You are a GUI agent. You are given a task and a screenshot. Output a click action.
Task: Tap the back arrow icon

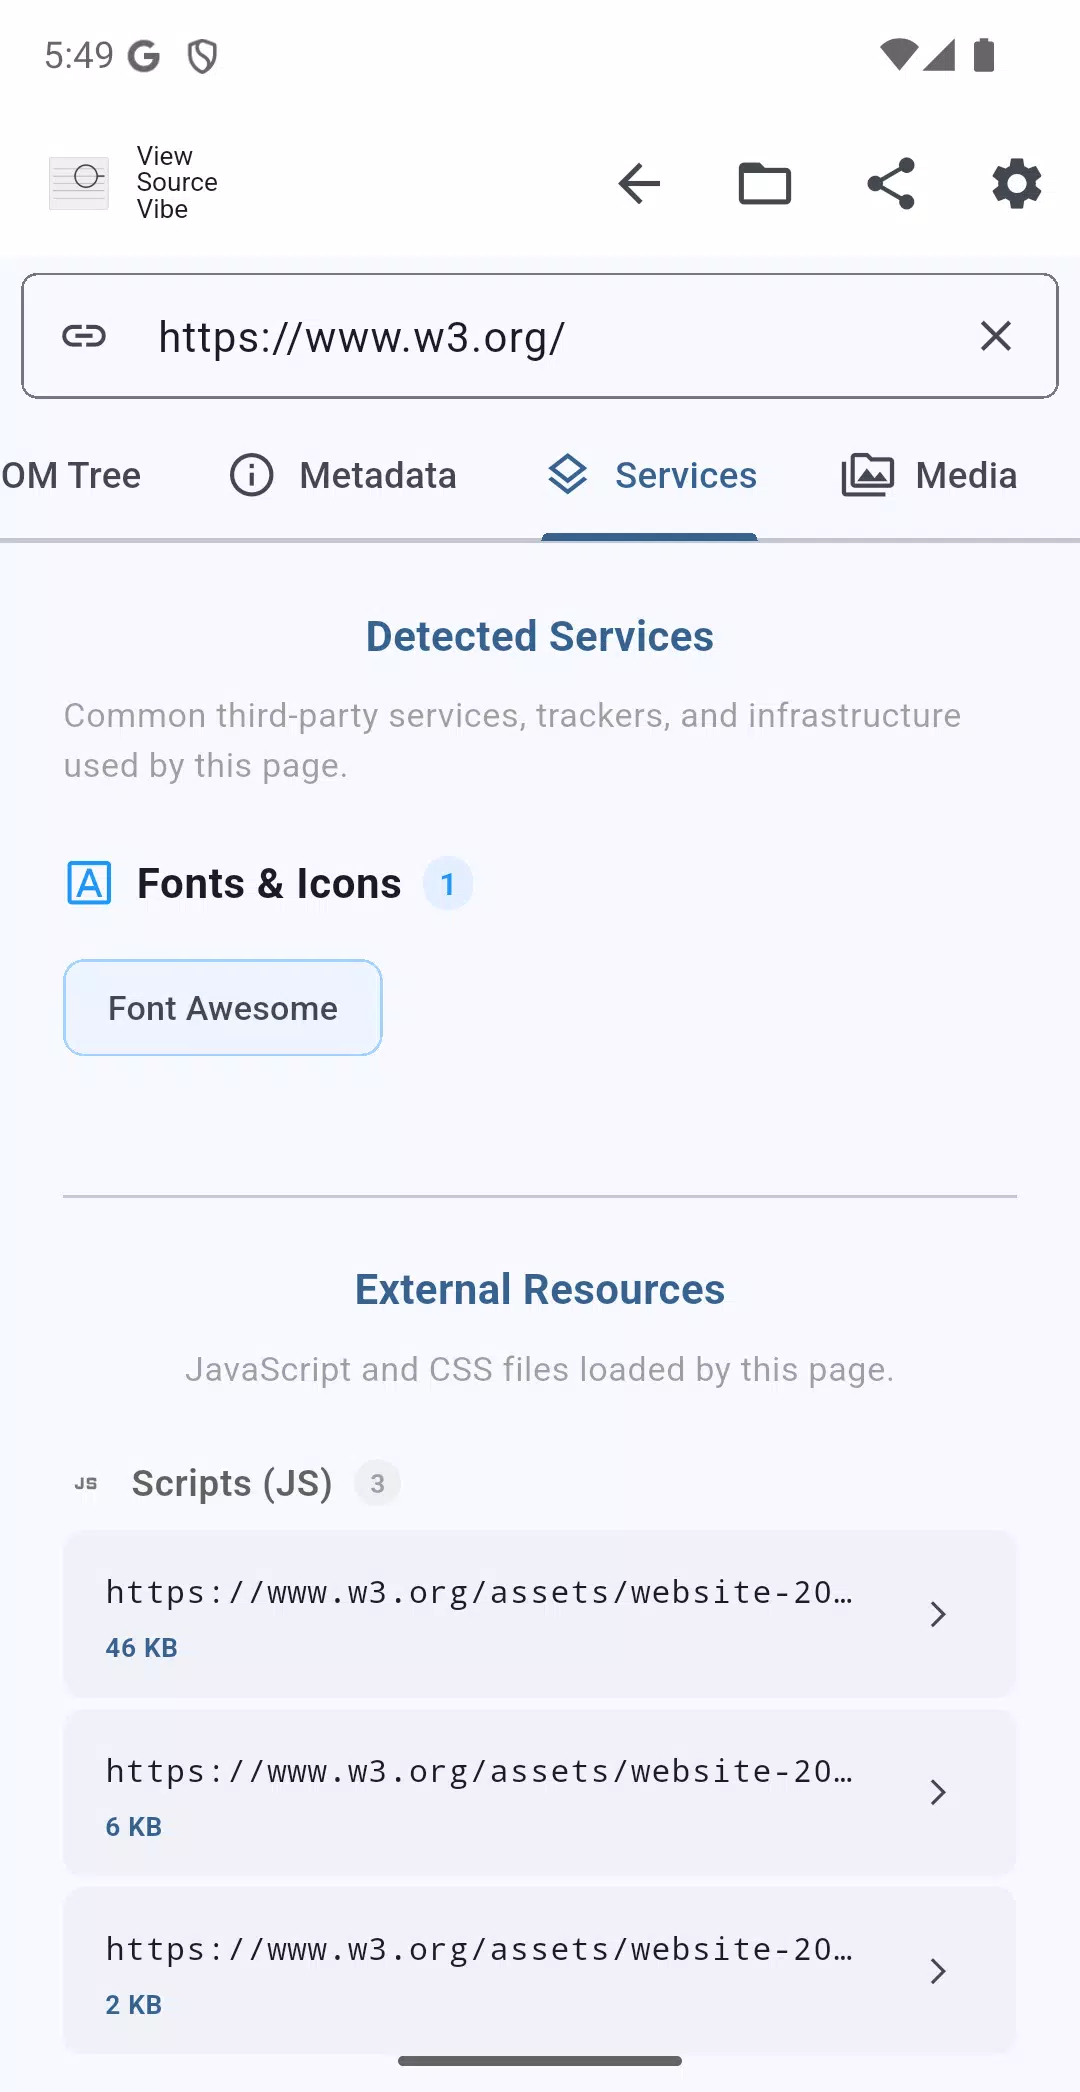(x=639, y=184)
